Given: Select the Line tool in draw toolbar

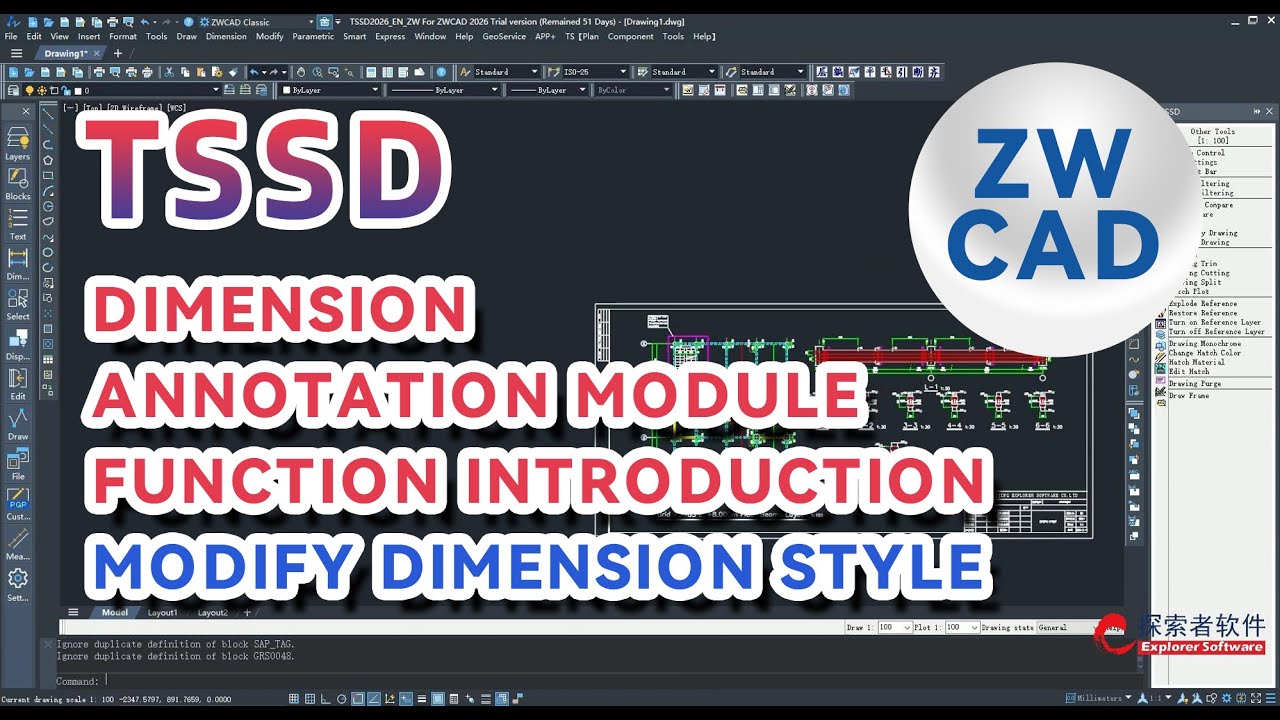Looking at the screenshot, I should tap(47, 112).
